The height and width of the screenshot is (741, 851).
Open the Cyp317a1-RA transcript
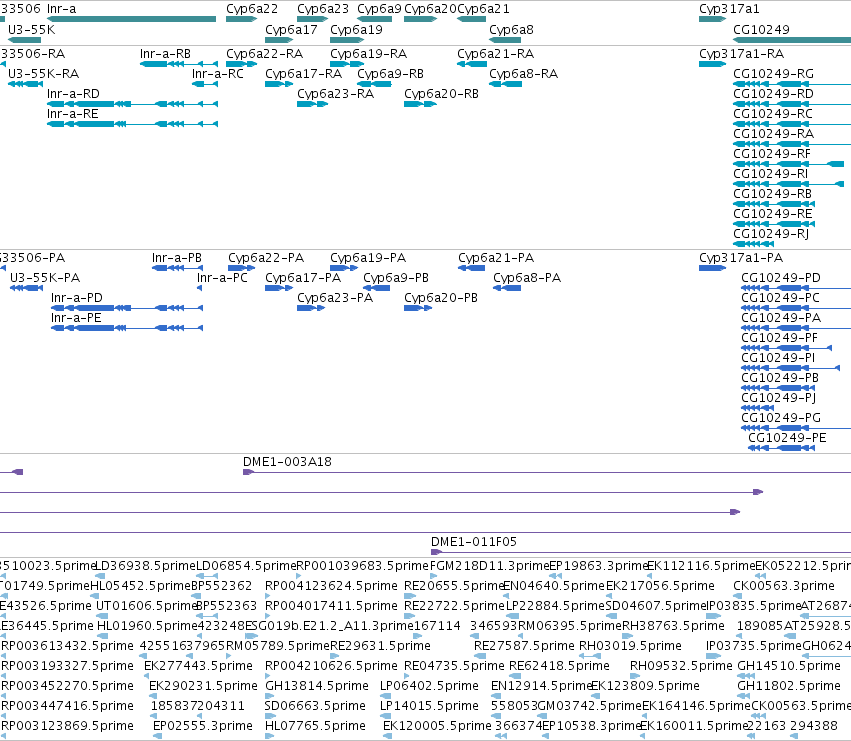click(x=713, y=64)
